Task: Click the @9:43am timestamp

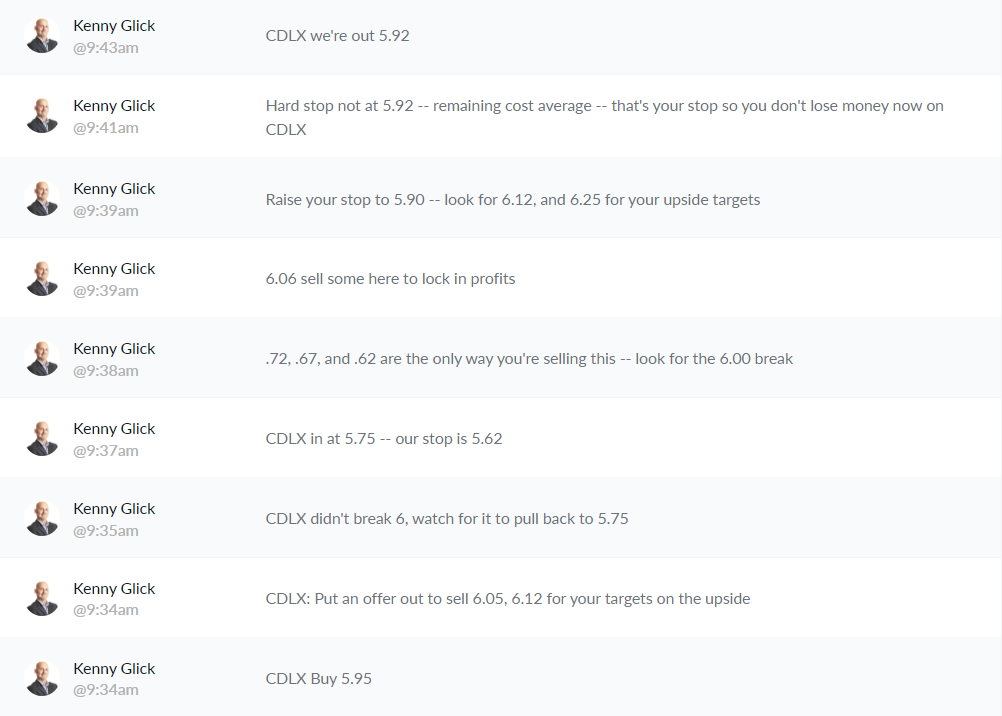Action: coord(106,48)
